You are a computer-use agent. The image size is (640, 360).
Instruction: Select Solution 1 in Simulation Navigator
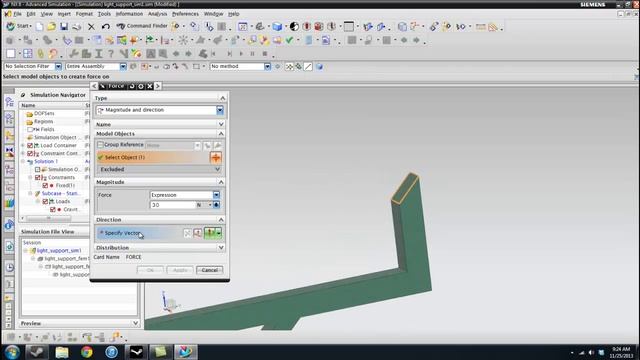[46, 162]
